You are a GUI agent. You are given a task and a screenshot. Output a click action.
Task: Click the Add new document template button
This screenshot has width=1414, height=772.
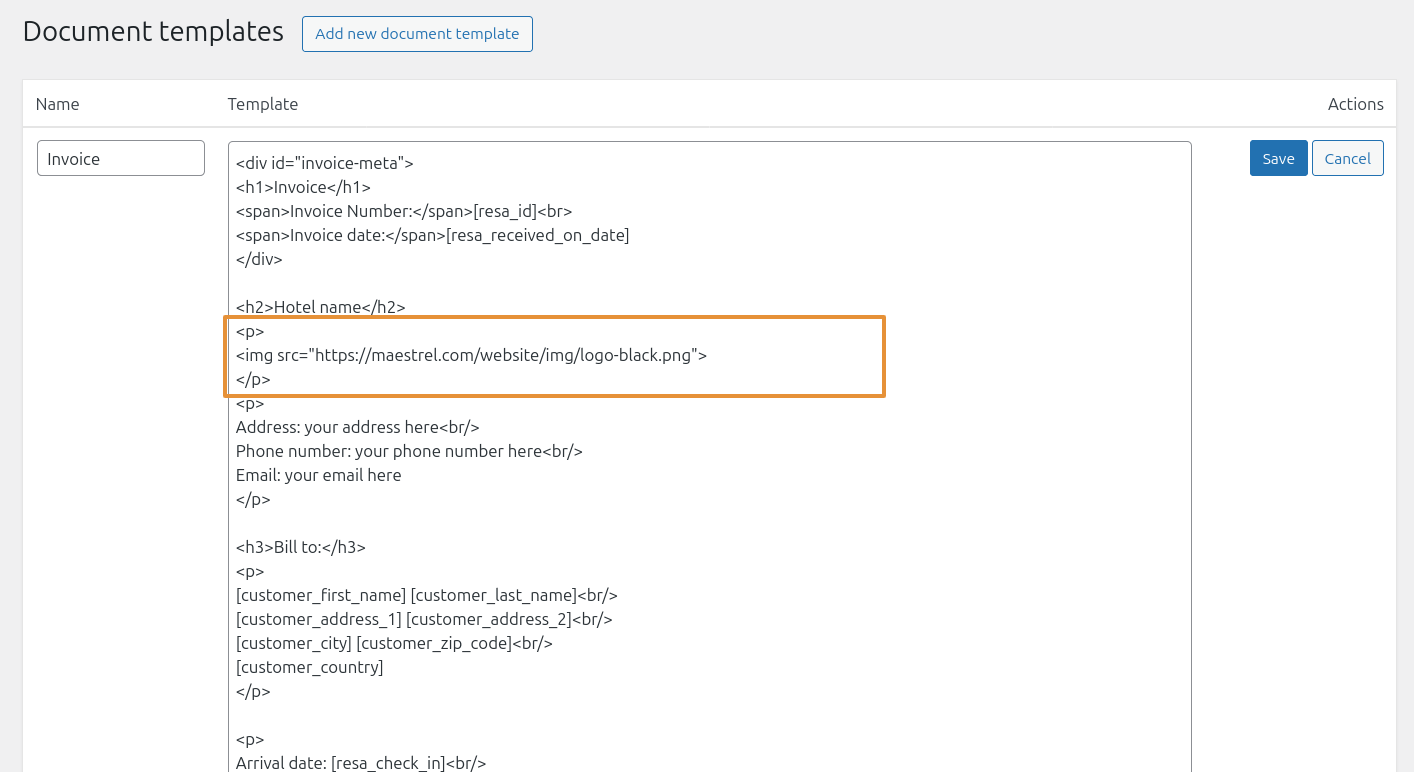[417, 34]
